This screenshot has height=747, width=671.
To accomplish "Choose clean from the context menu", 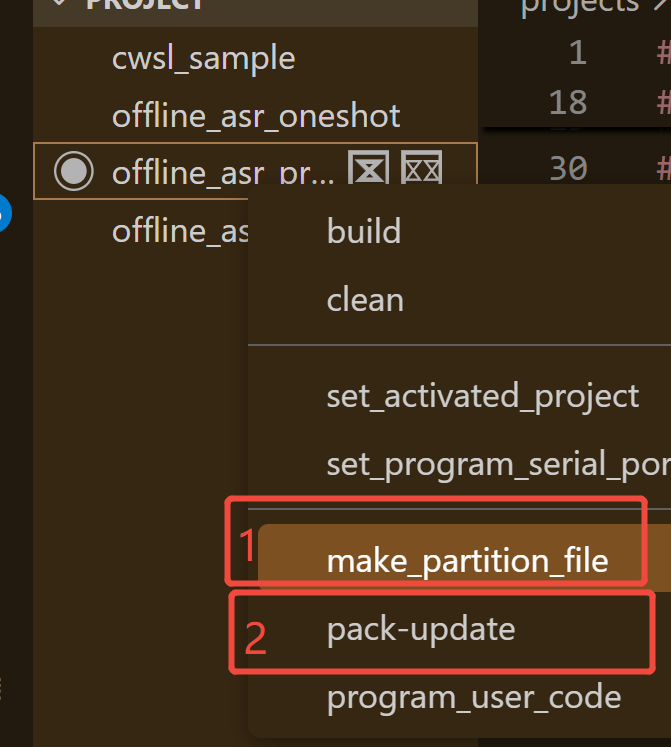I will coord(365,299).
